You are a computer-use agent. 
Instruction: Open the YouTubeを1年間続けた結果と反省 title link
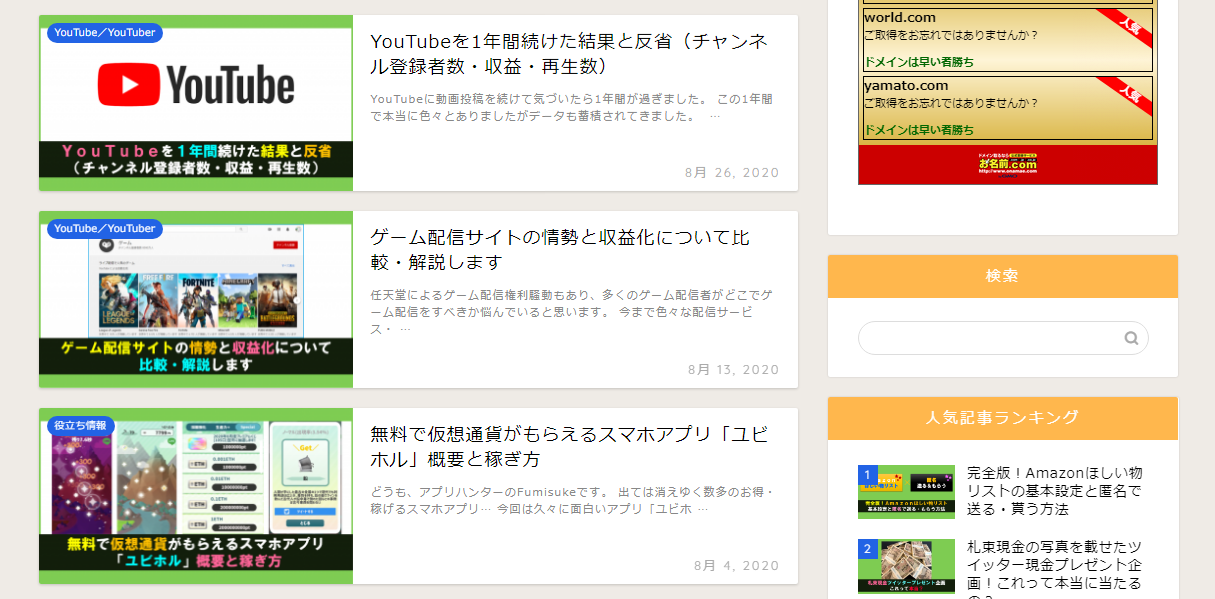568,54
